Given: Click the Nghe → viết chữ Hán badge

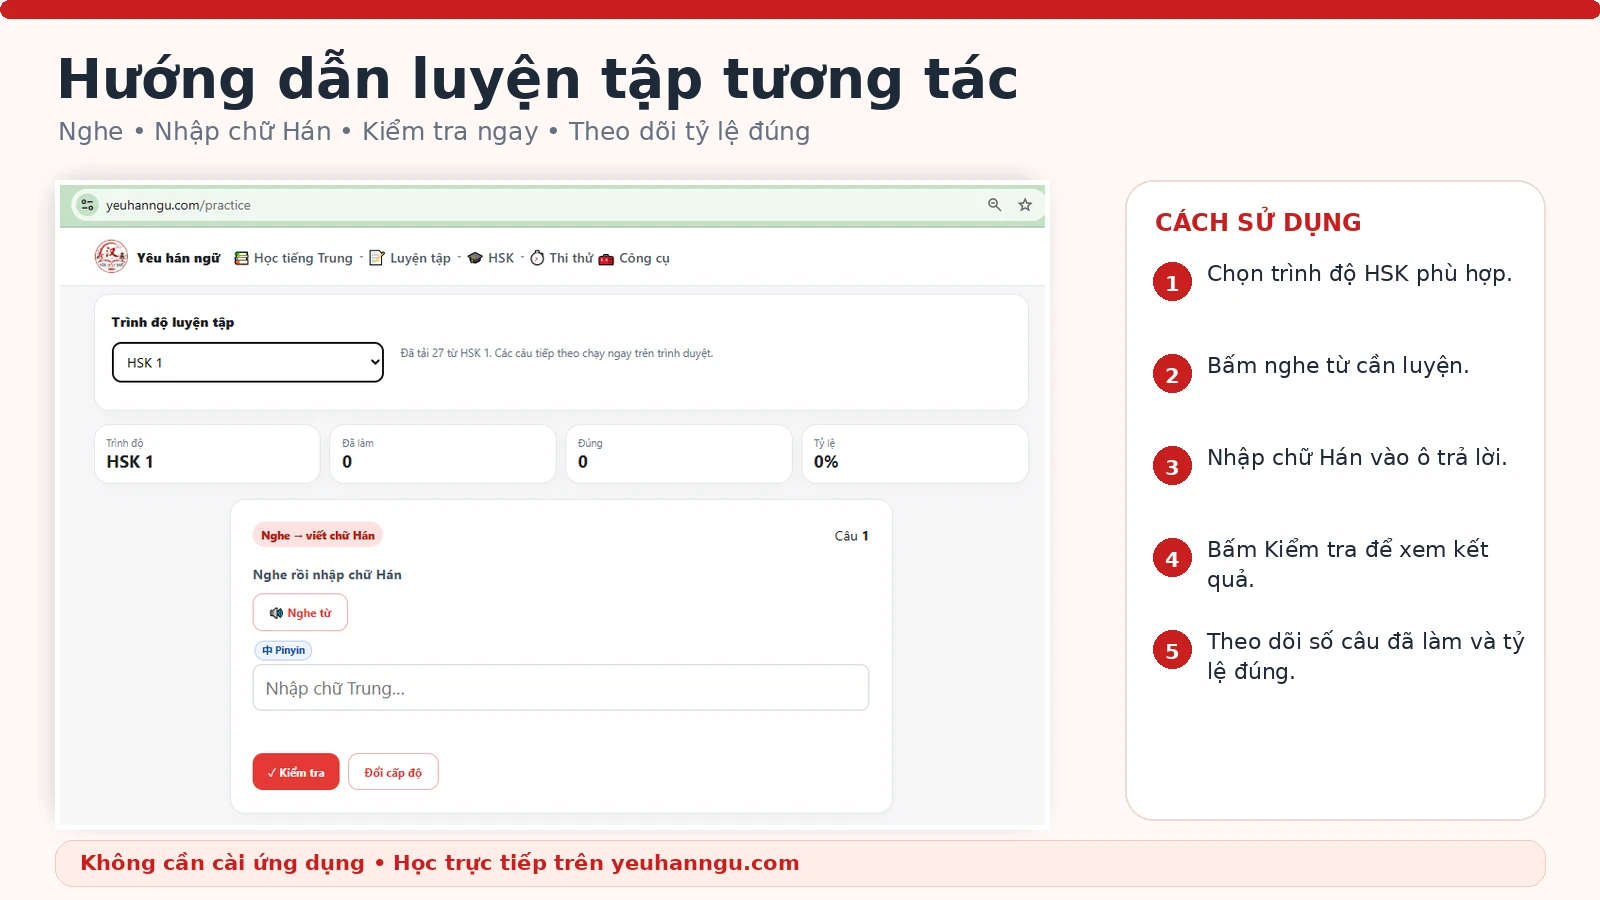Looking at the screenshot, I should pyautogui.click(x=318, y=535).
